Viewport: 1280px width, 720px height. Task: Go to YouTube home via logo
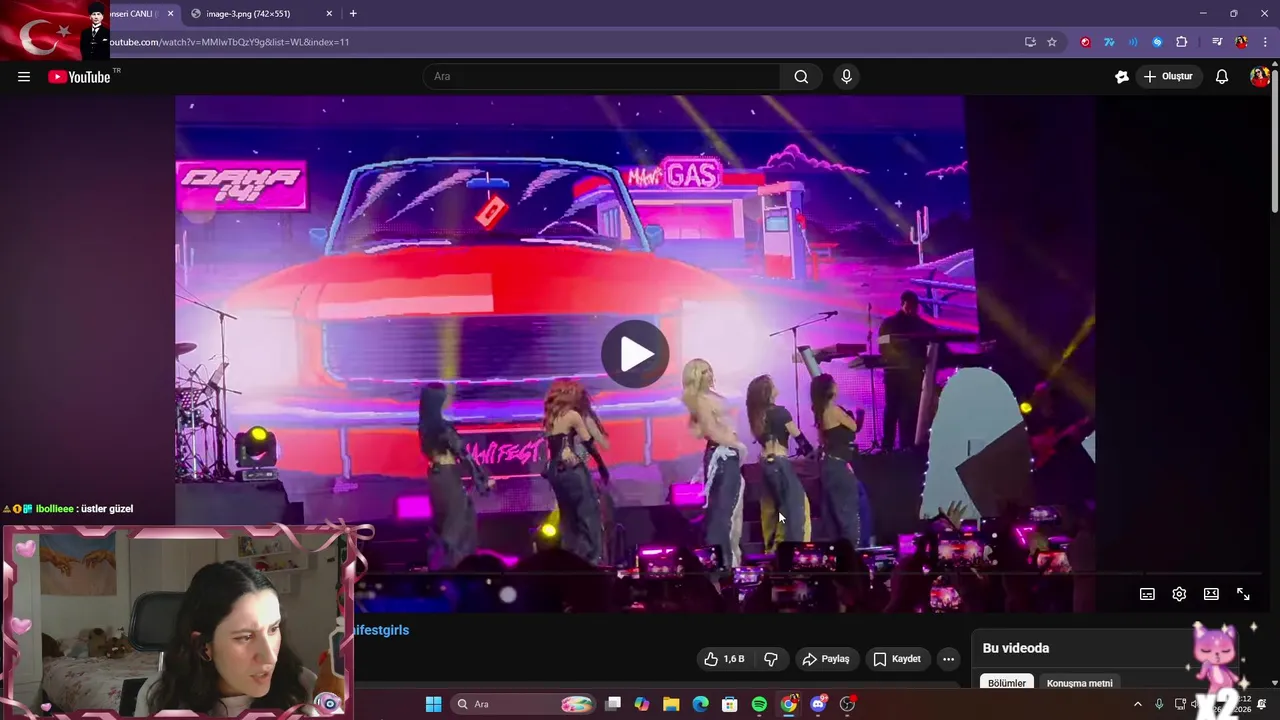(x=79, y=77)
